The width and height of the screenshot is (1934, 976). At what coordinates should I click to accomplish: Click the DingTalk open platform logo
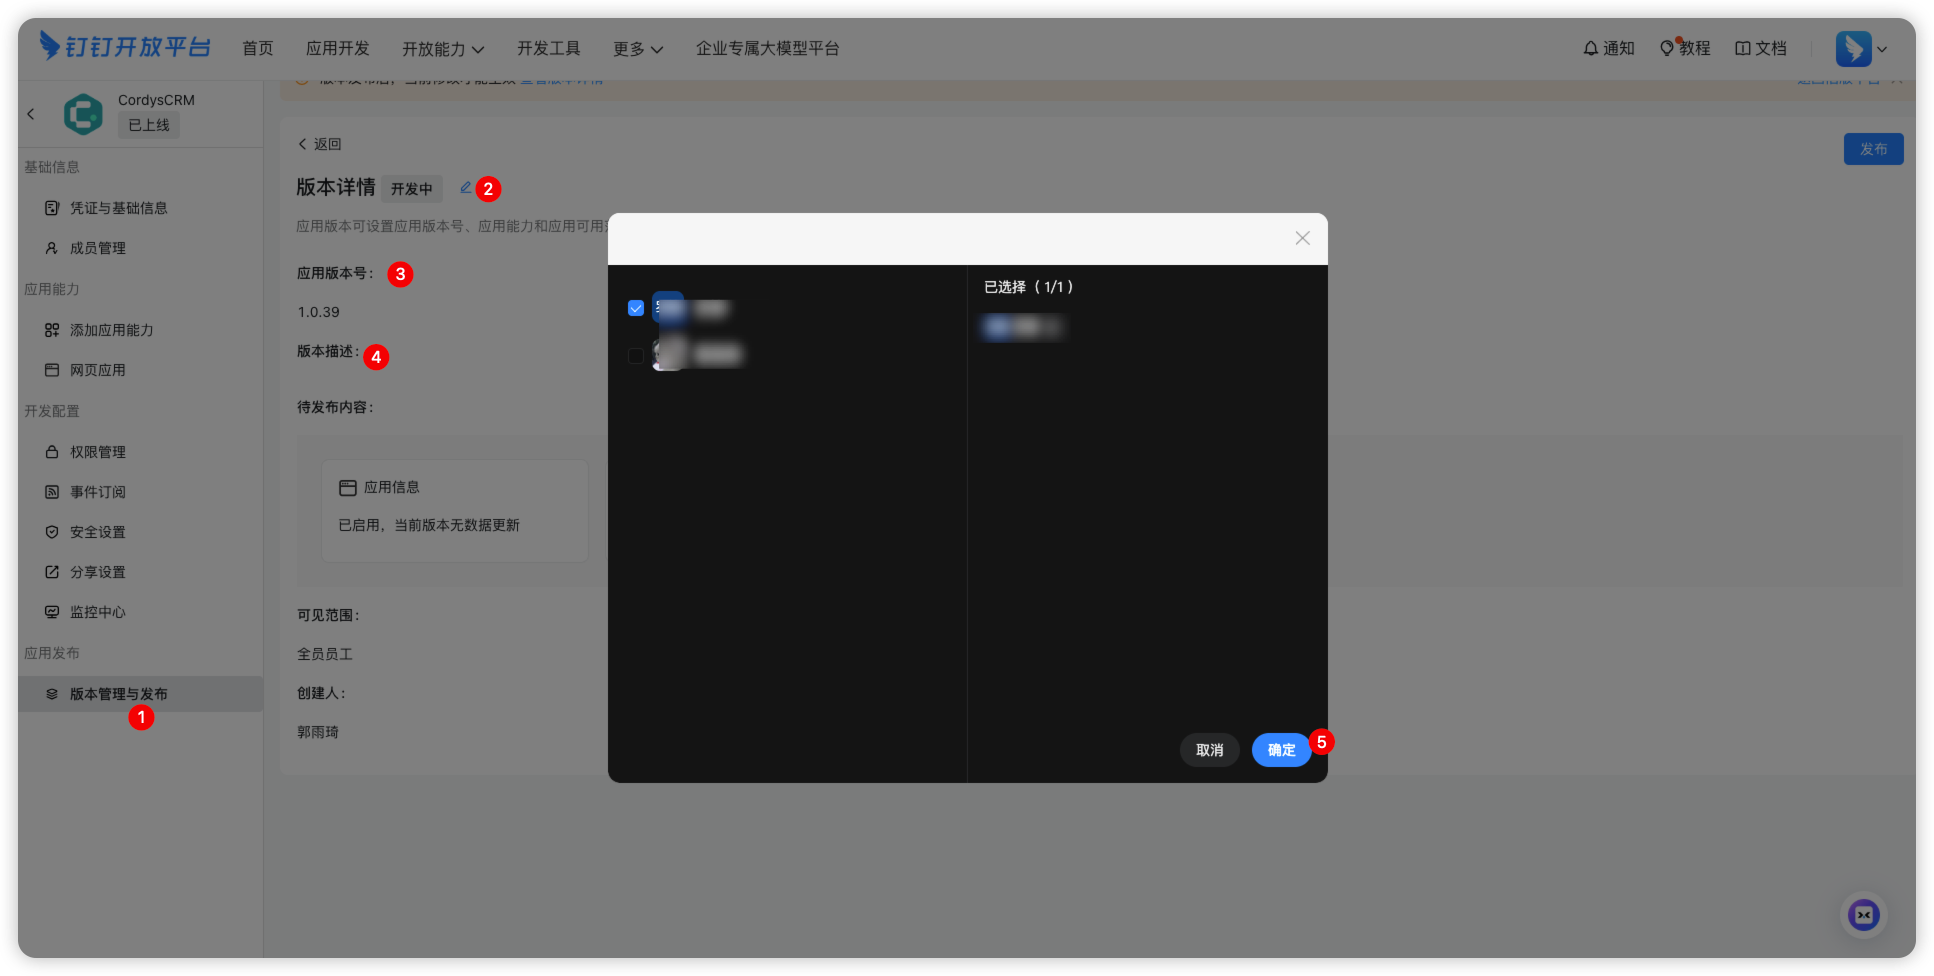click(125, 47)
